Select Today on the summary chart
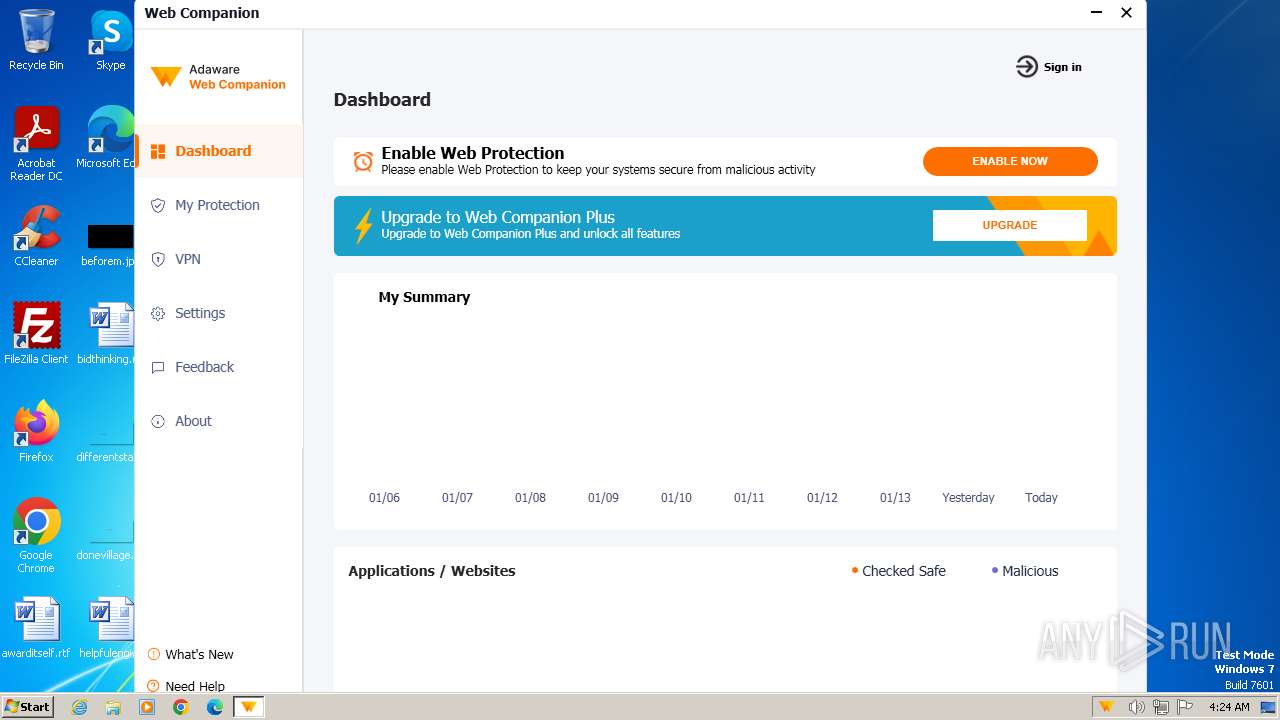This screenshot has width=1280, height=720. pos(1041,498)
